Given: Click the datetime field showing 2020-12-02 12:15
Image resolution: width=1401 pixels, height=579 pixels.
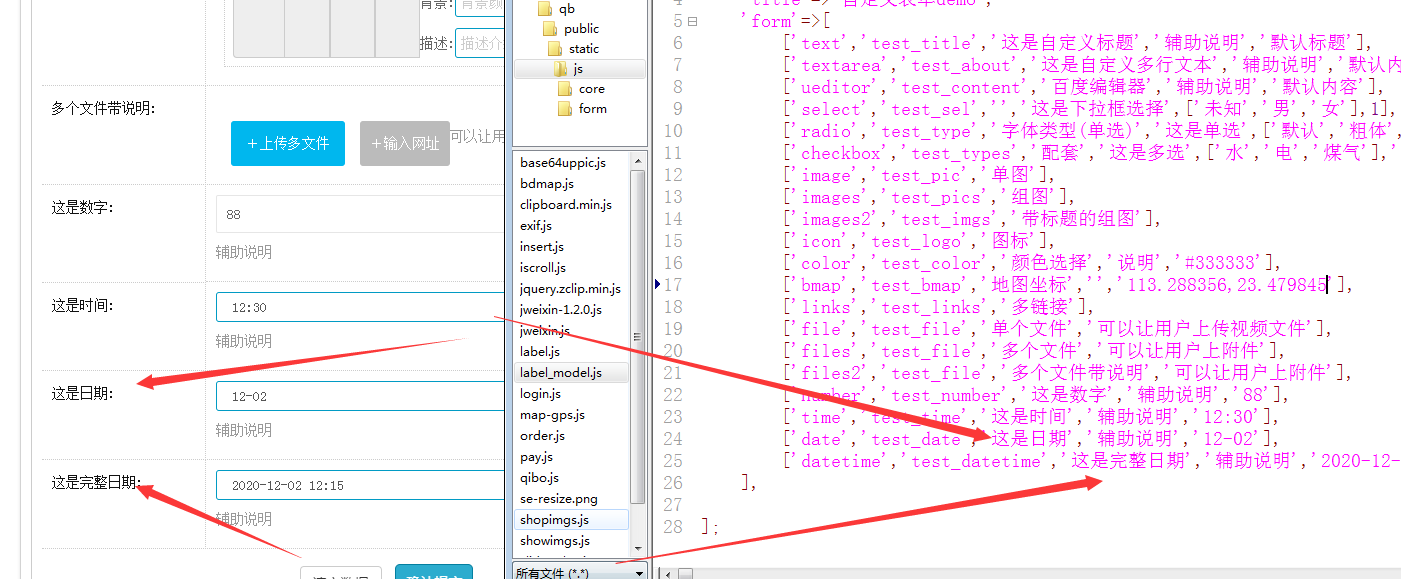Looking at the screenshot, I should 360,486.
